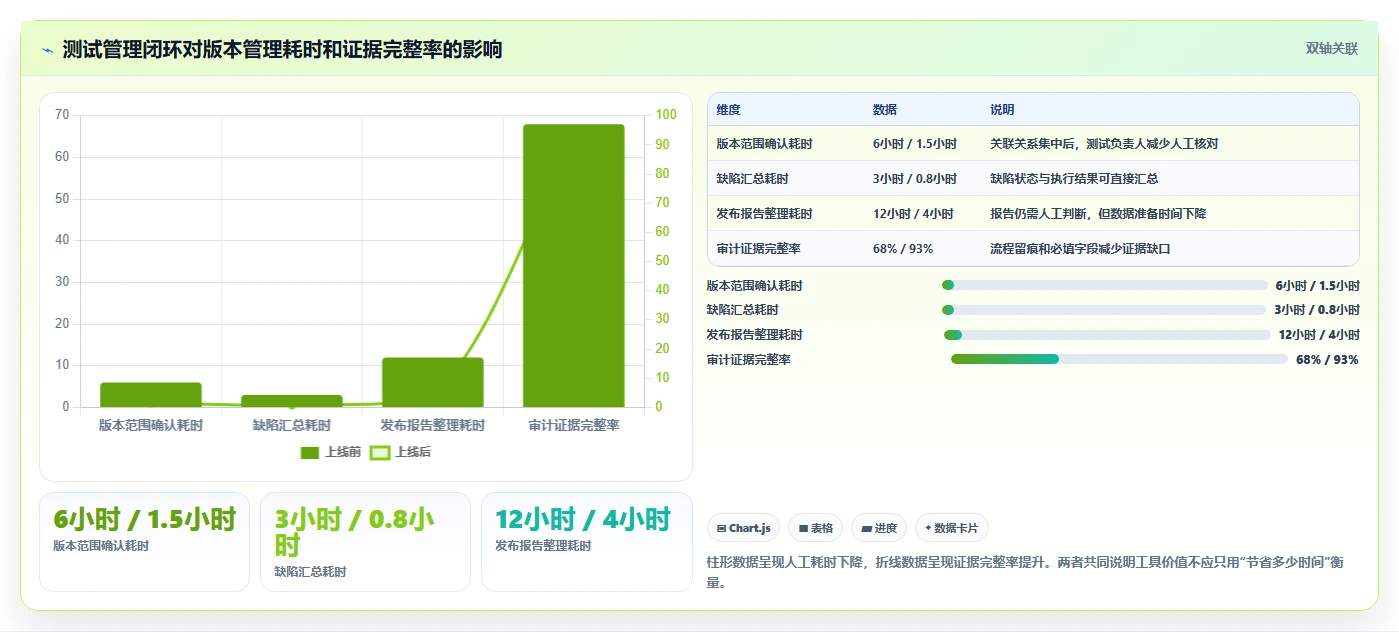Click the 版本范围确认耗时 progress bar
This screenshot has width=1399, height=632.
click(x=1105, y=285)
